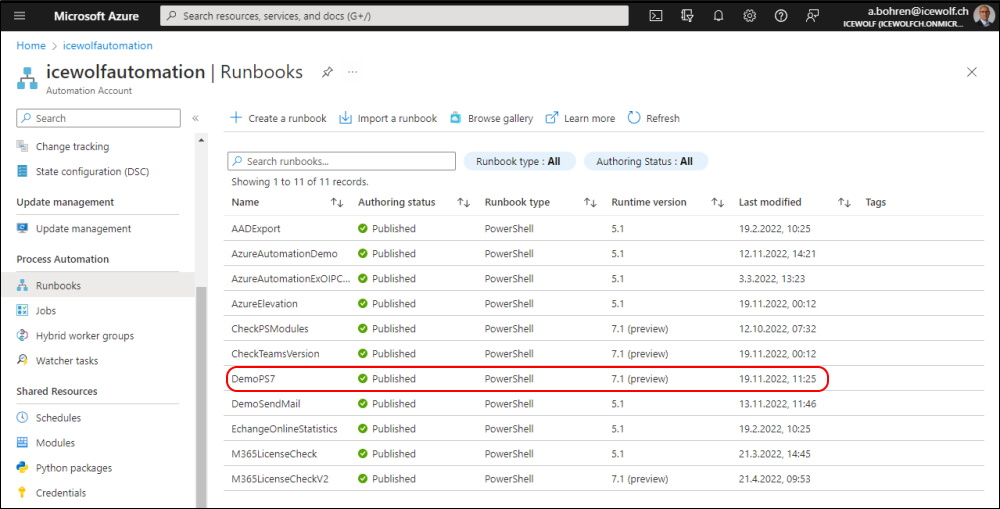Select Import a runbook
Image resolution: width=1000 pixels, height=509 pixels.
click(x=388, y=118)
